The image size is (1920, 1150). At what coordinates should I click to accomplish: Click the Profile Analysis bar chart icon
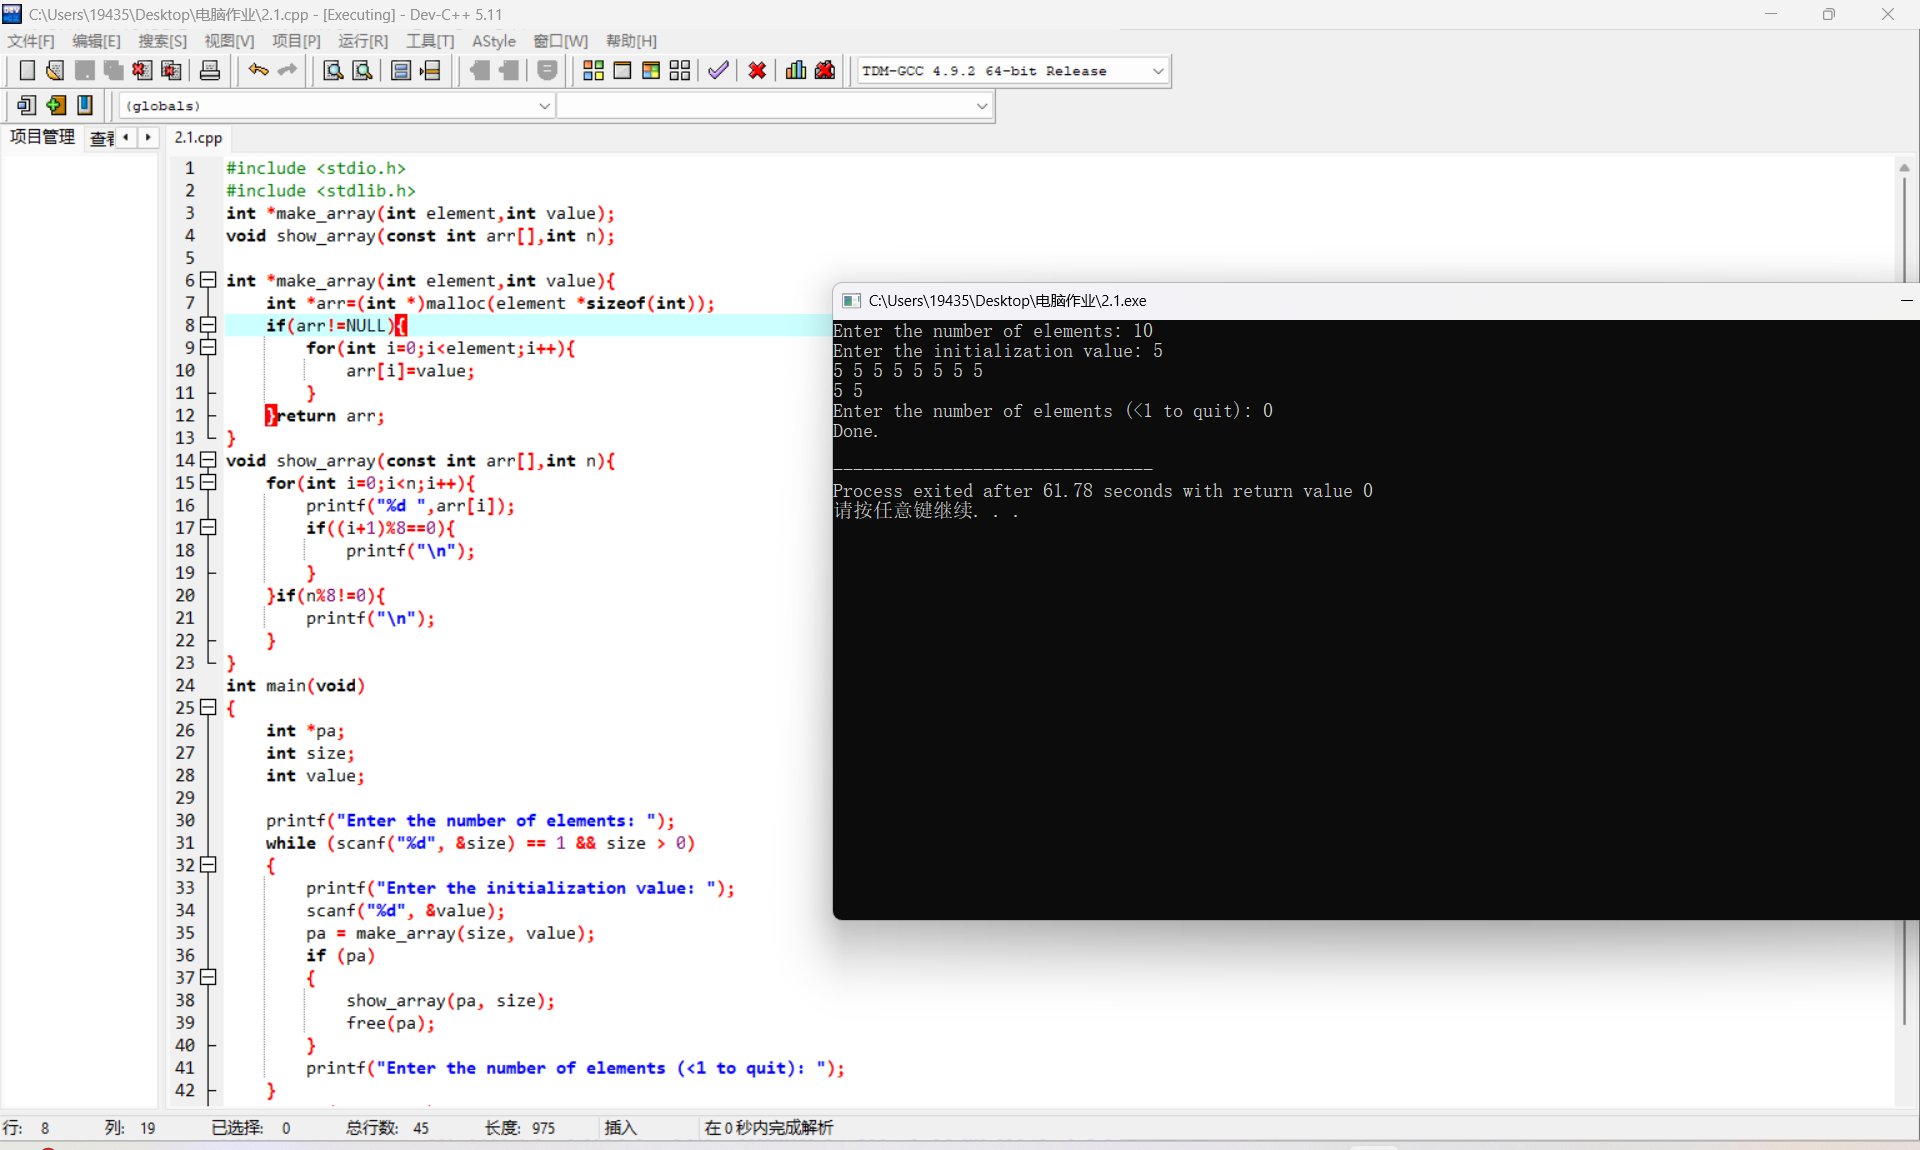coord(796,71)
